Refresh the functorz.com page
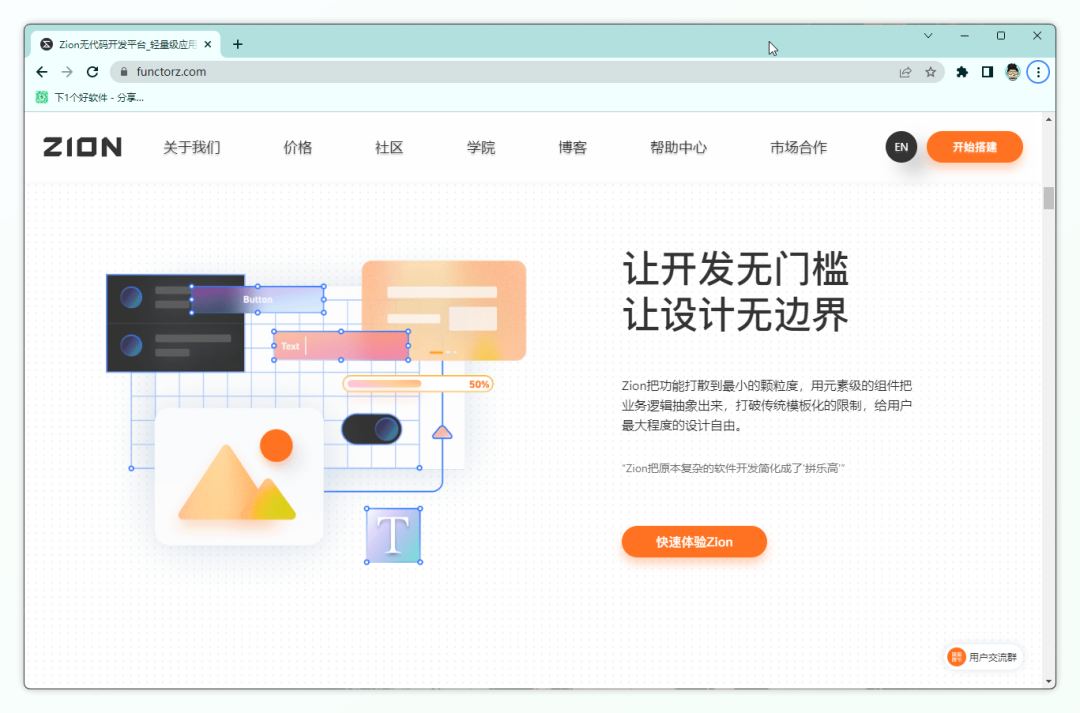The image size is (1080, 713). pyautogui.click(x=92, y=71)
